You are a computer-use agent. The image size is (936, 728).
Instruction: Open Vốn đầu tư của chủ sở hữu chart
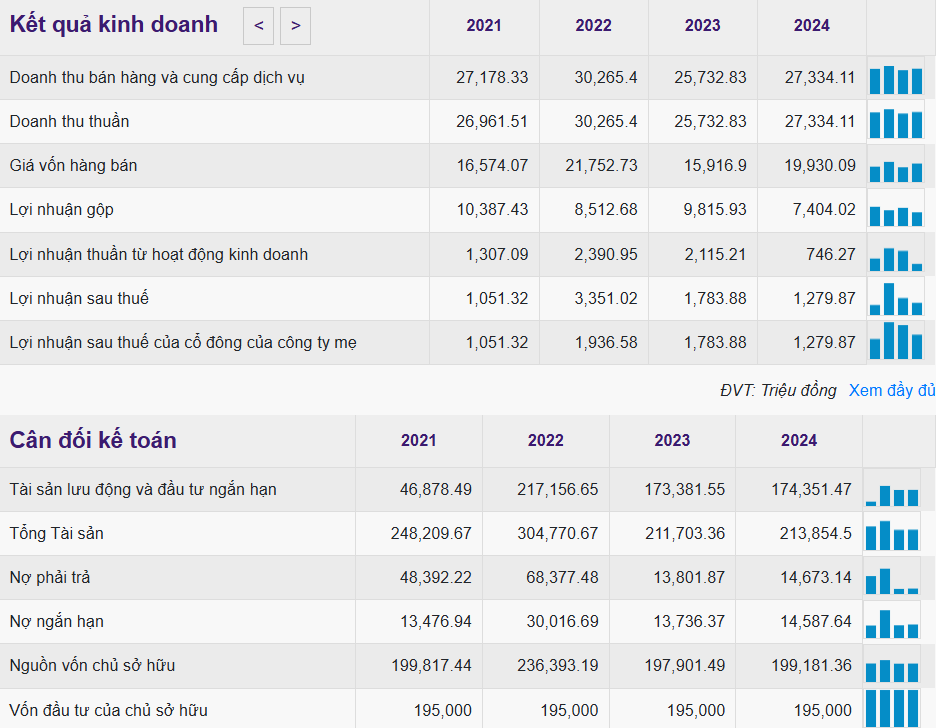tap(892, 708)
